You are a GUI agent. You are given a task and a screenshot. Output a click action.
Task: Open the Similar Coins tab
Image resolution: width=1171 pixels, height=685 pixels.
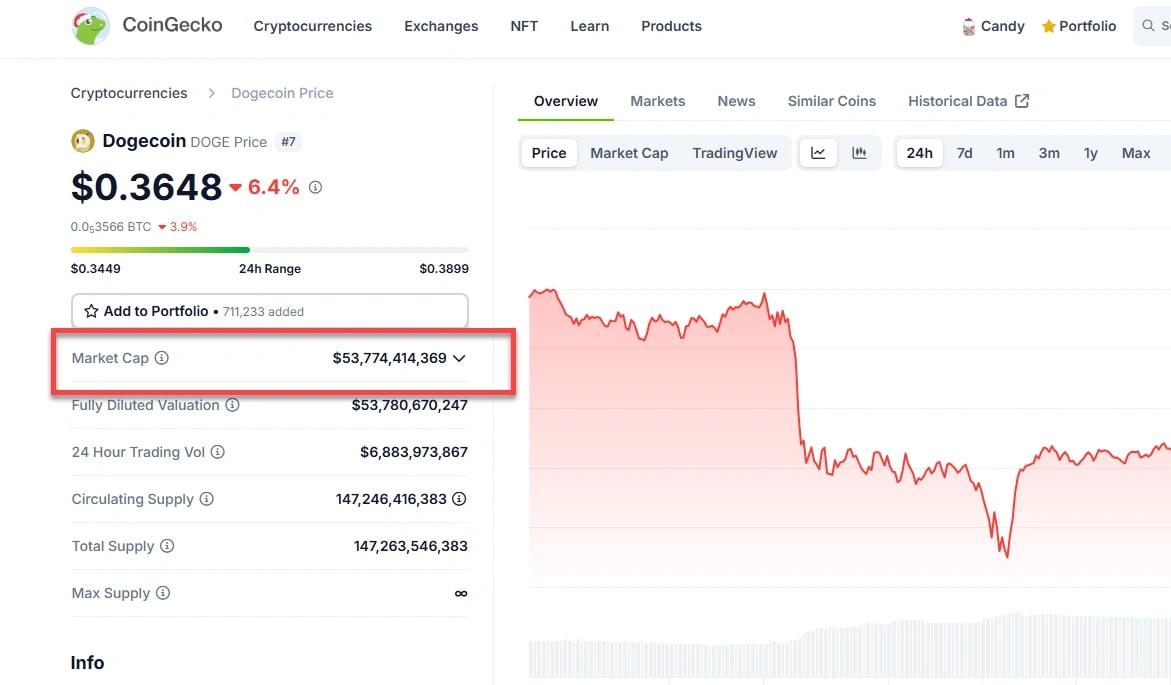(x=831, y=101)
